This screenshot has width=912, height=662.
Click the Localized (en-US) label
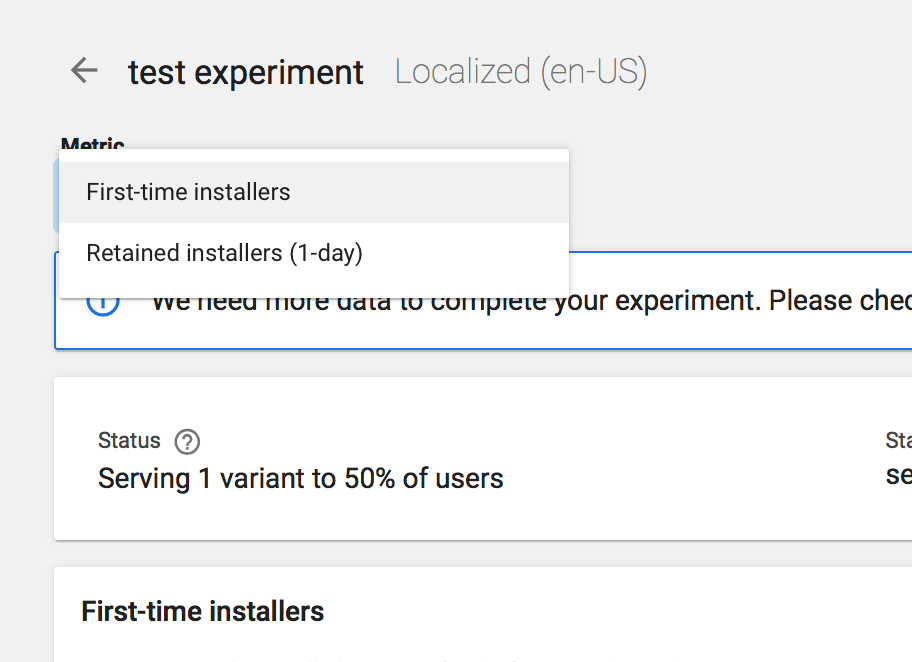(521, 72)
